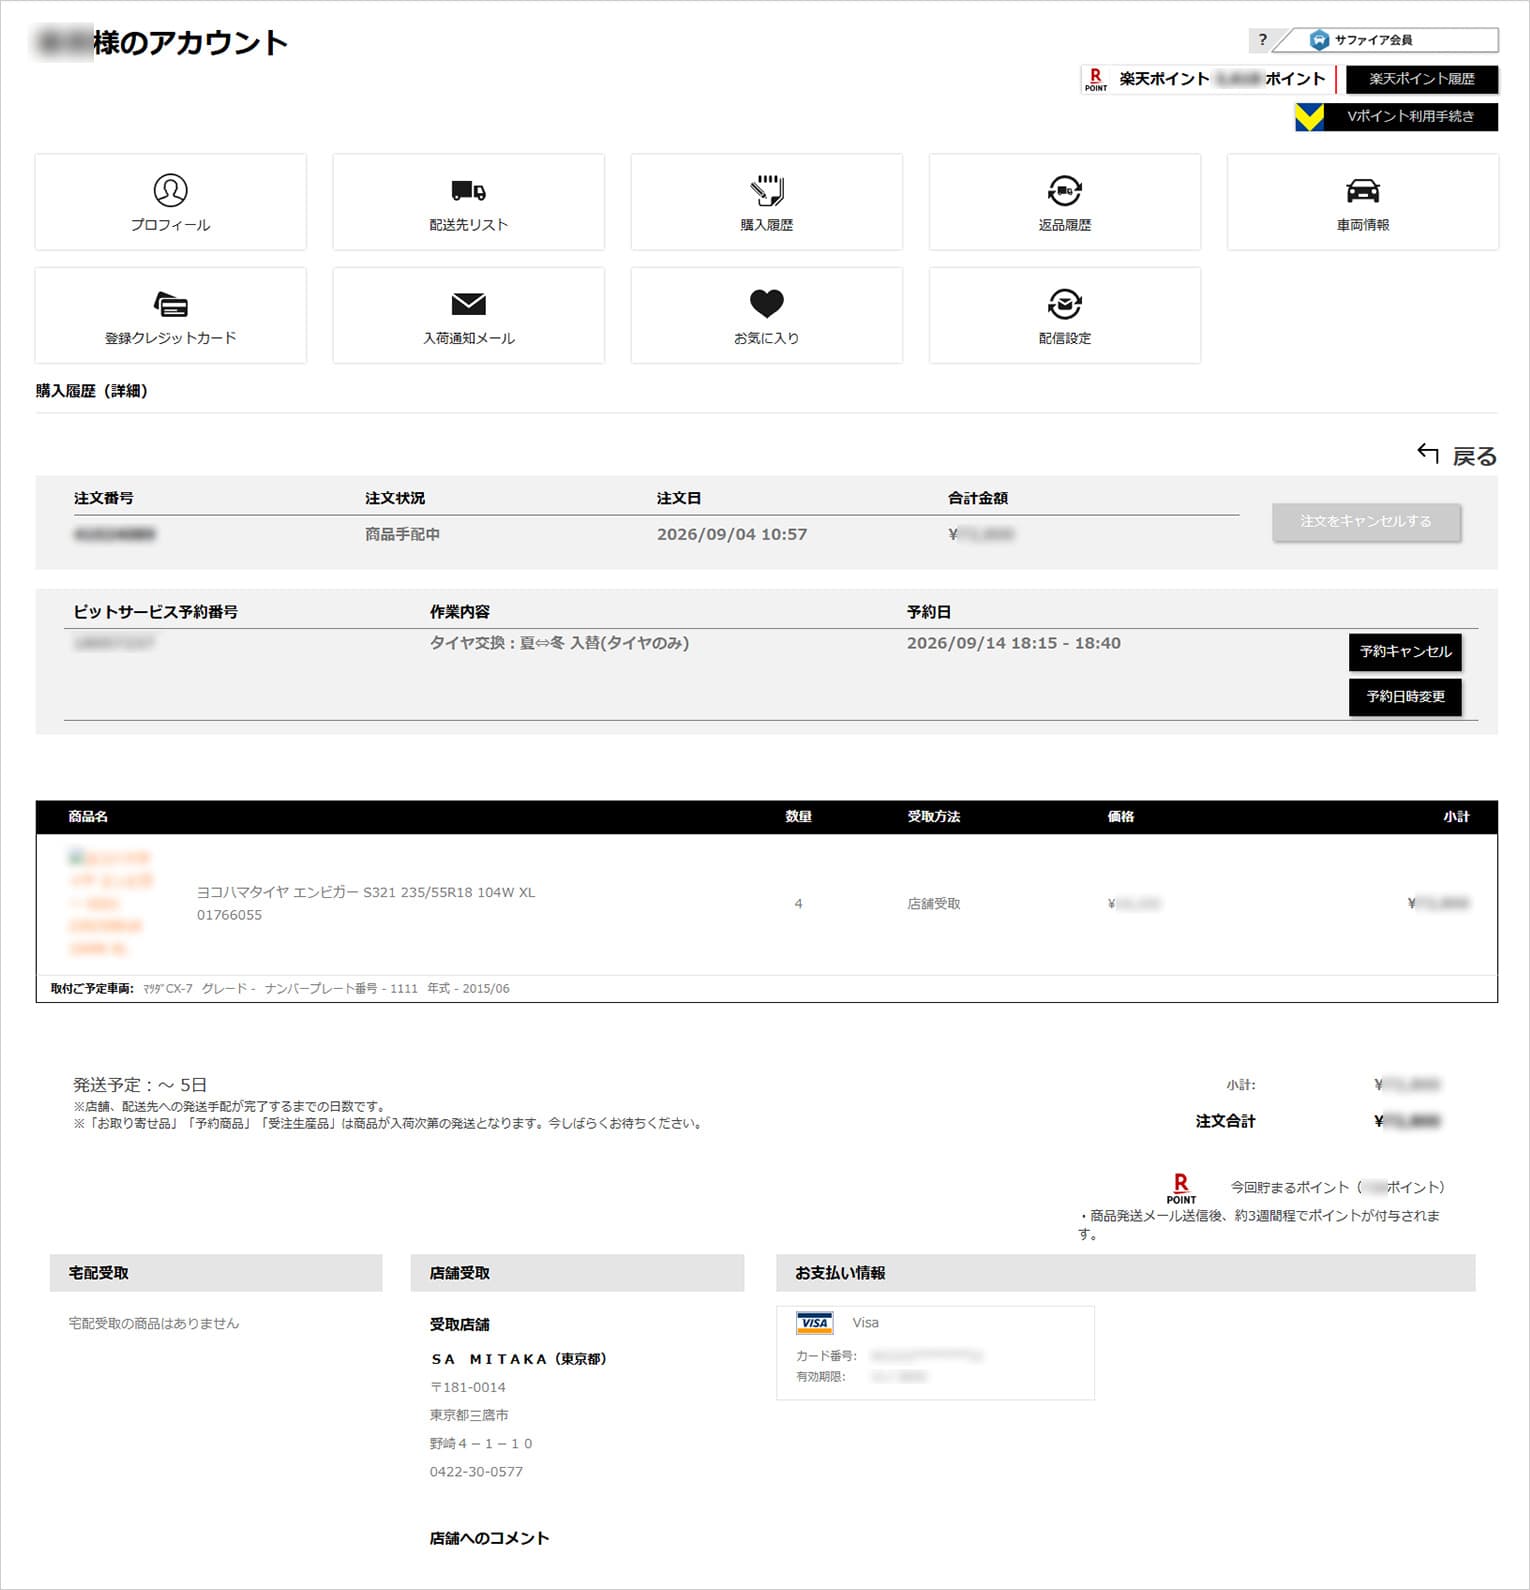The height and width of the screenshot is (1590, 1530).
Task: Click 注文をキャンセルする button
Action: coord(1366,522)
